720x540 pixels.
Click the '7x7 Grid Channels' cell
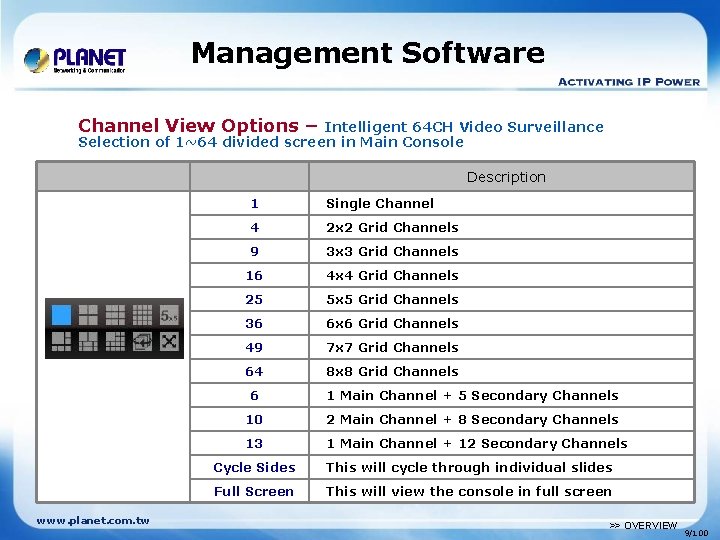point(501,347)
